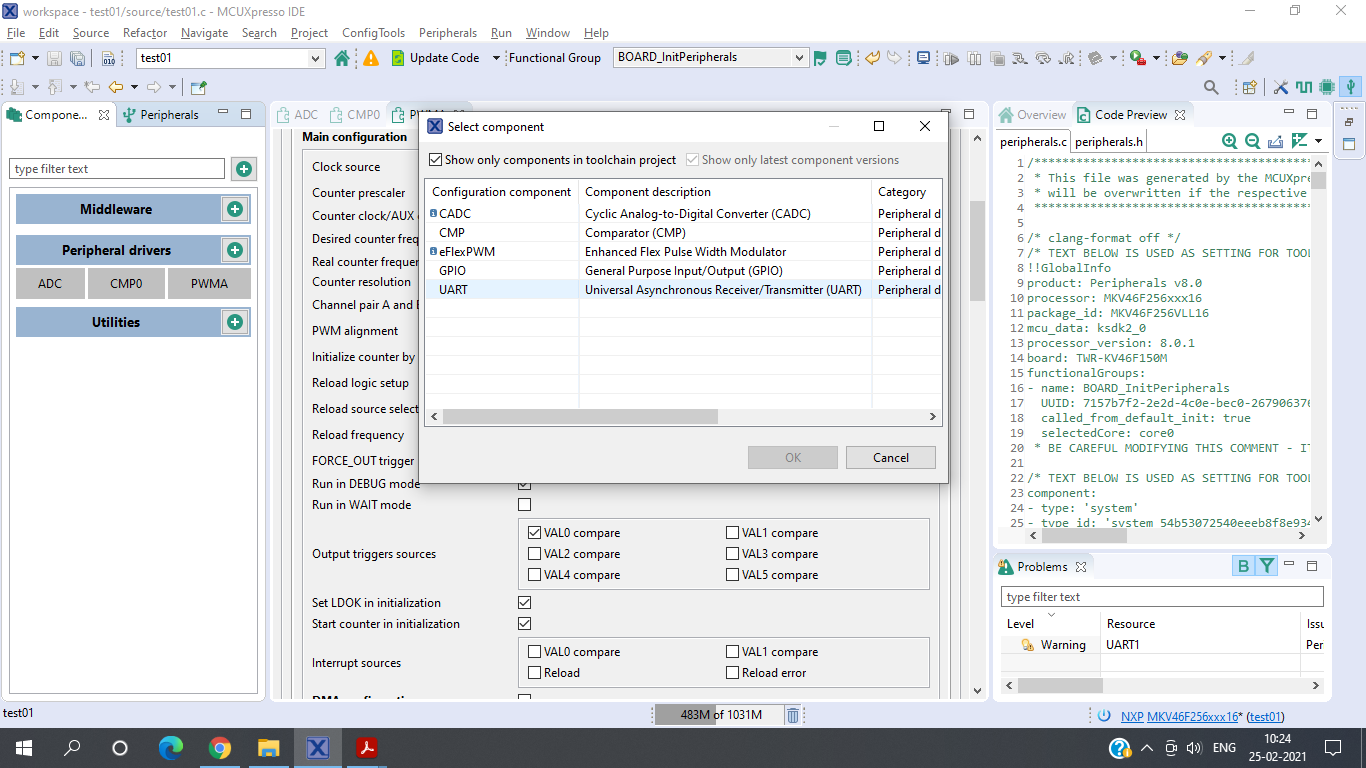The image size is (1366, 768).
Task: Uncheck Run in DEBUG mode
Action: click(524, 483)
